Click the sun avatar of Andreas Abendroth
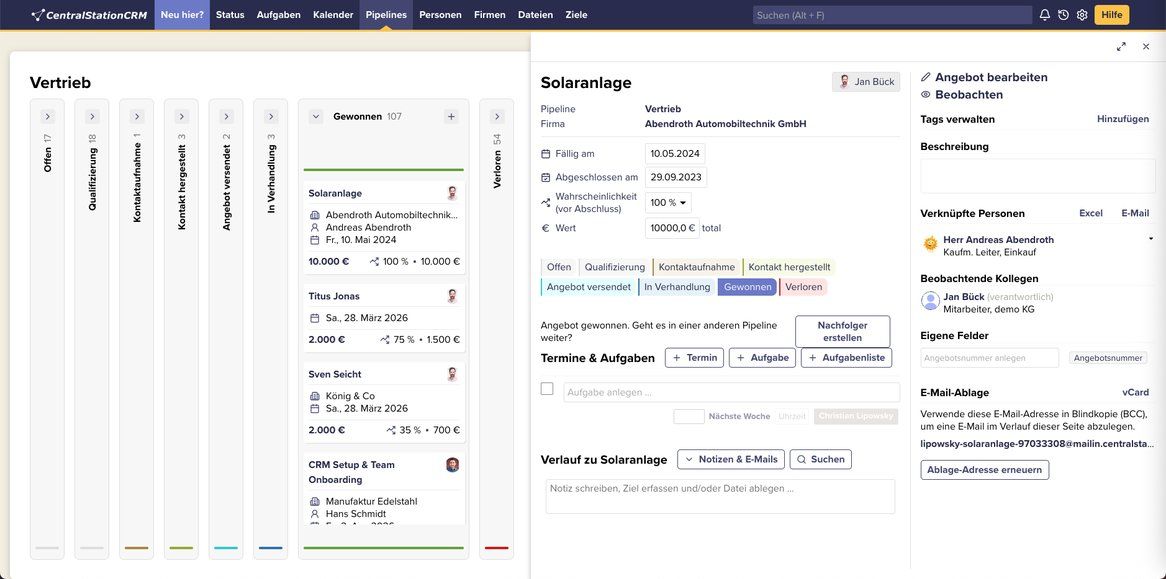Screen dimensions: 1166x579 click(x=930, y=244)
